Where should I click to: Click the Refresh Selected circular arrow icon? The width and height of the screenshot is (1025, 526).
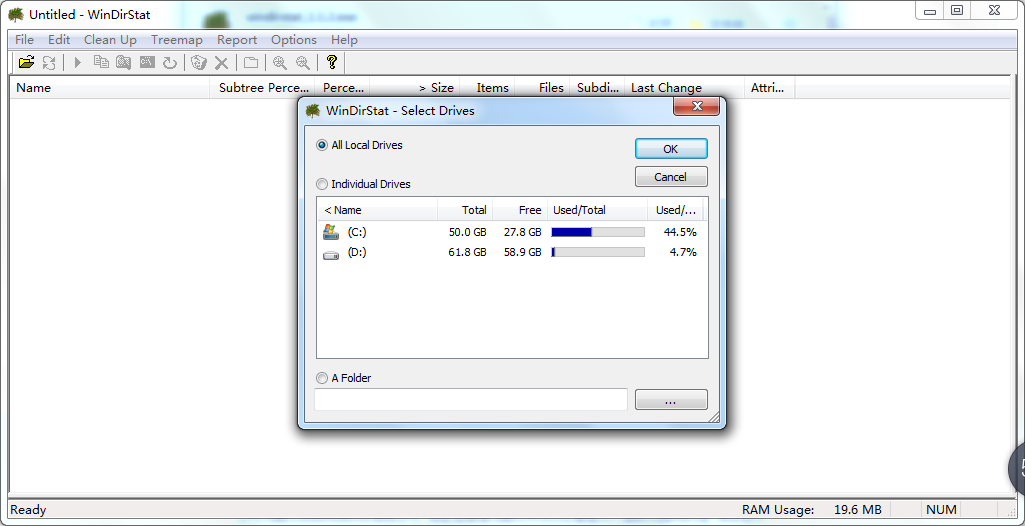click(170, 63)
